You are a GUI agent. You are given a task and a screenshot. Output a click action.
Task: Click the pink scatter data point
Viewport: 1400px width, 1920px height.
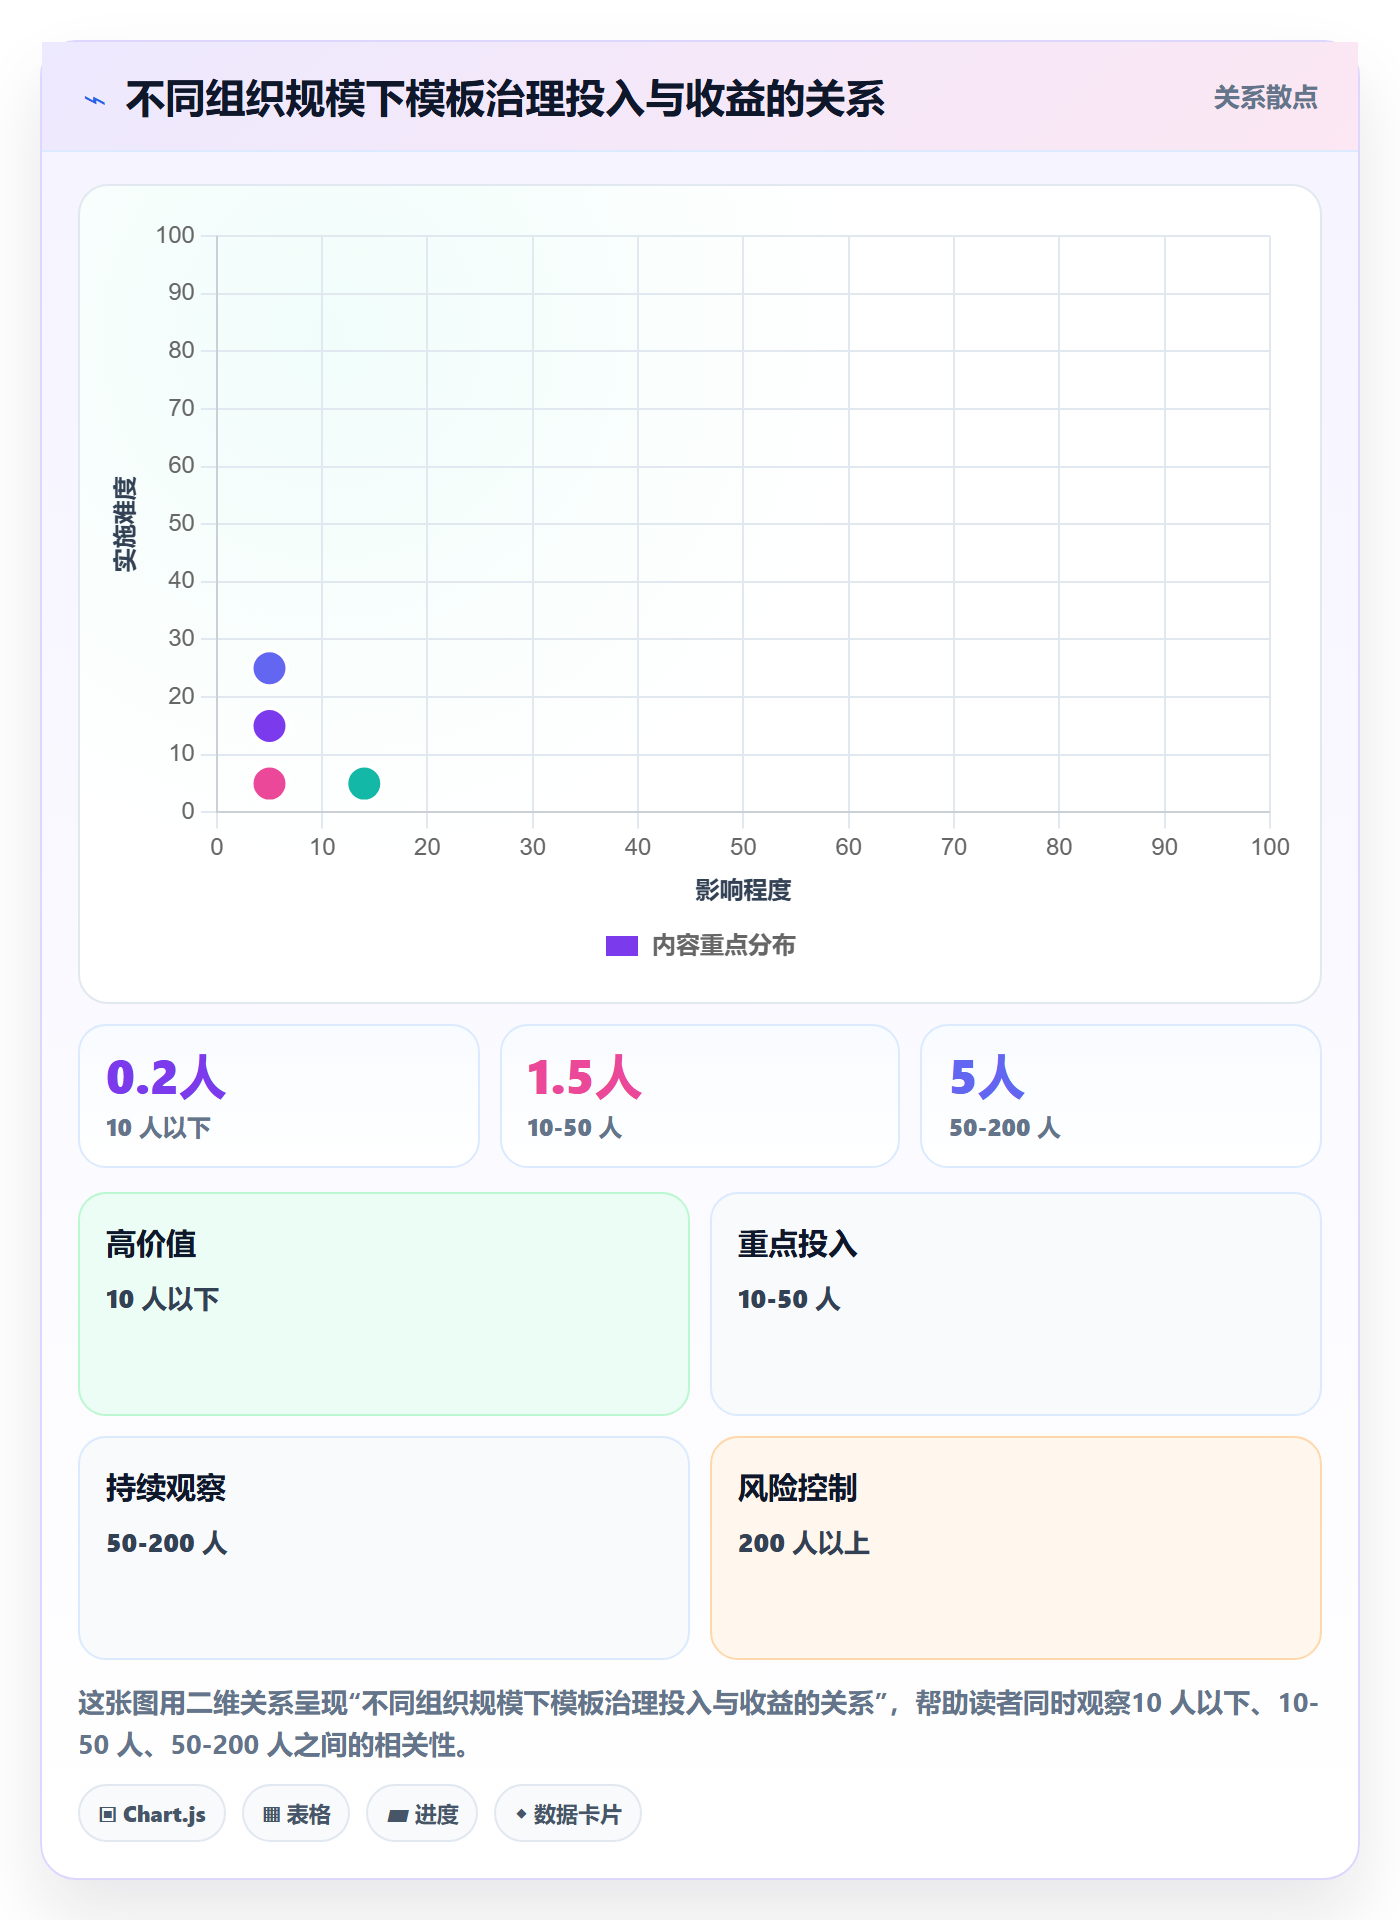(x=269, y=783)
